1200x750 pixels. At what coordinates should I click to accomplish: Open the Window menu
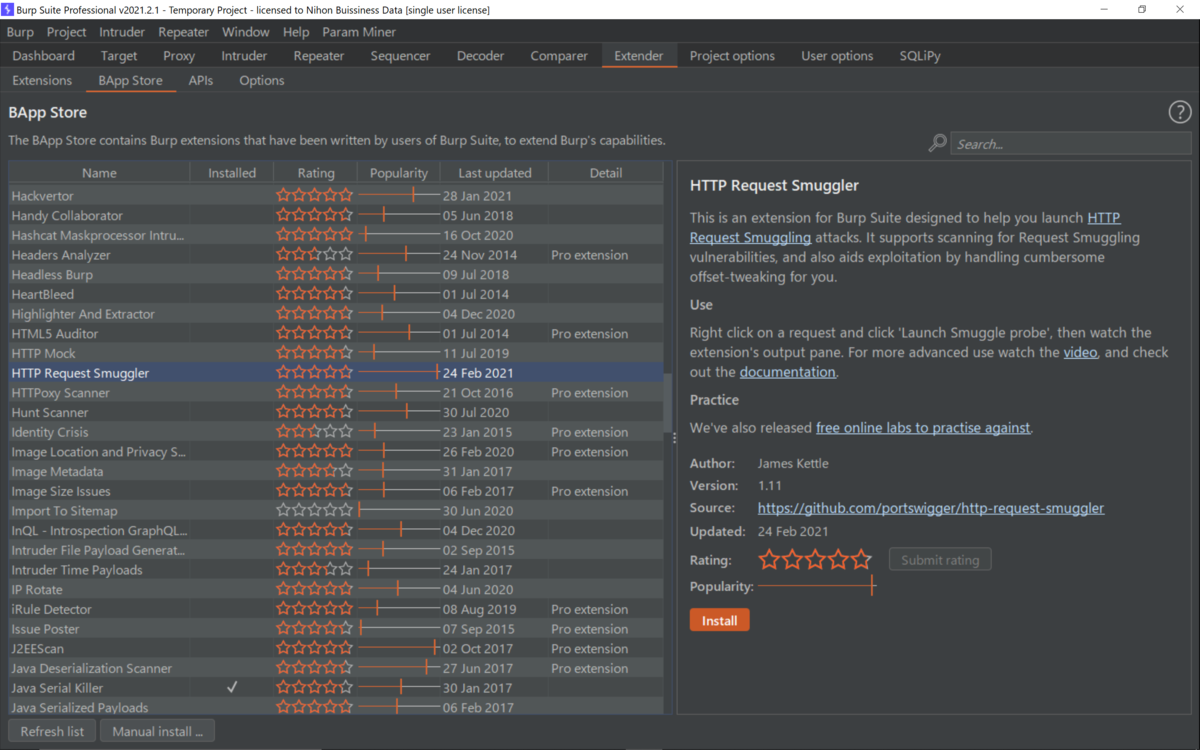pos(245,32)
